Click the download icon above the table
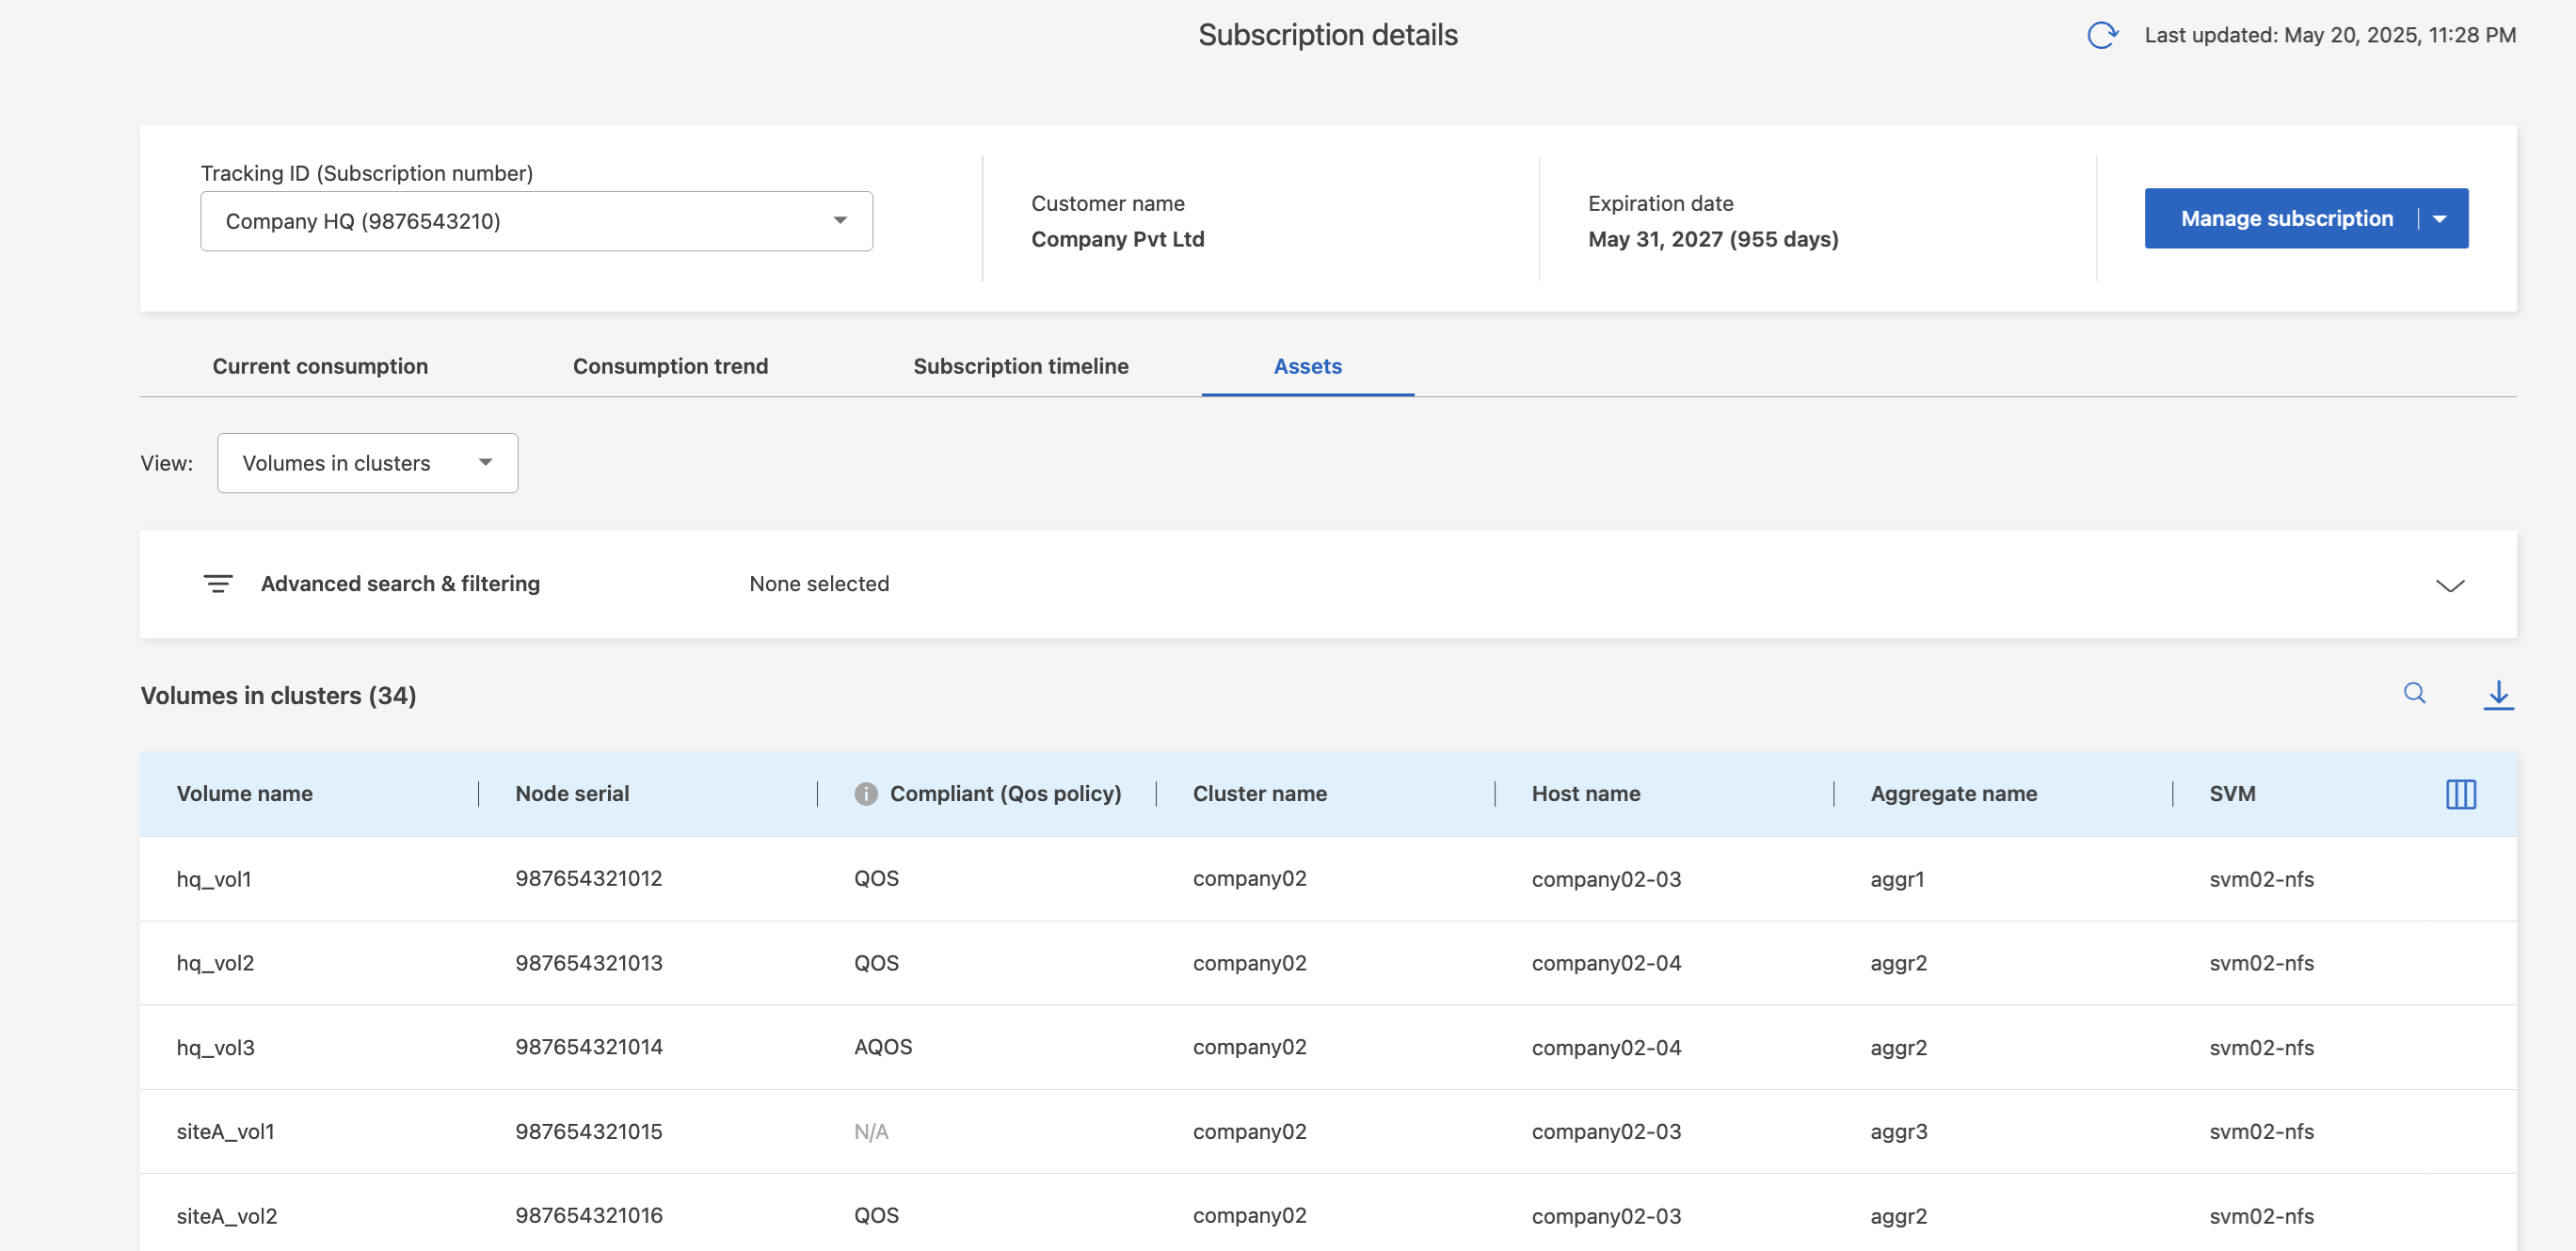Image resolution: width=2576 pixels, height=1251 pixels. coord(2497,694)
